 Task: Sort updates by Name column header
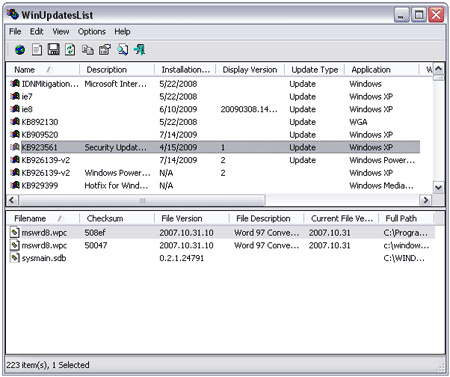(43, 70)
